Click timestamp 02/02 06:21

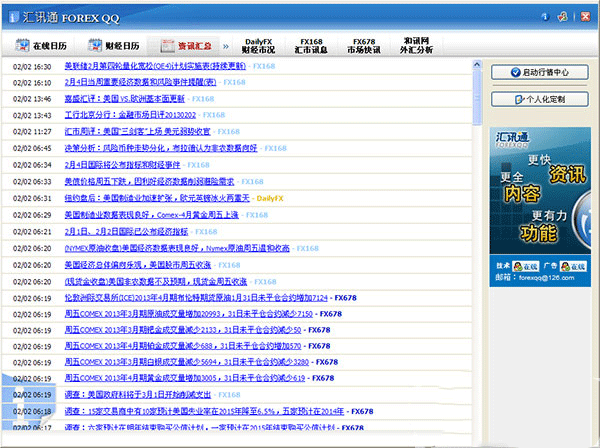32,231
